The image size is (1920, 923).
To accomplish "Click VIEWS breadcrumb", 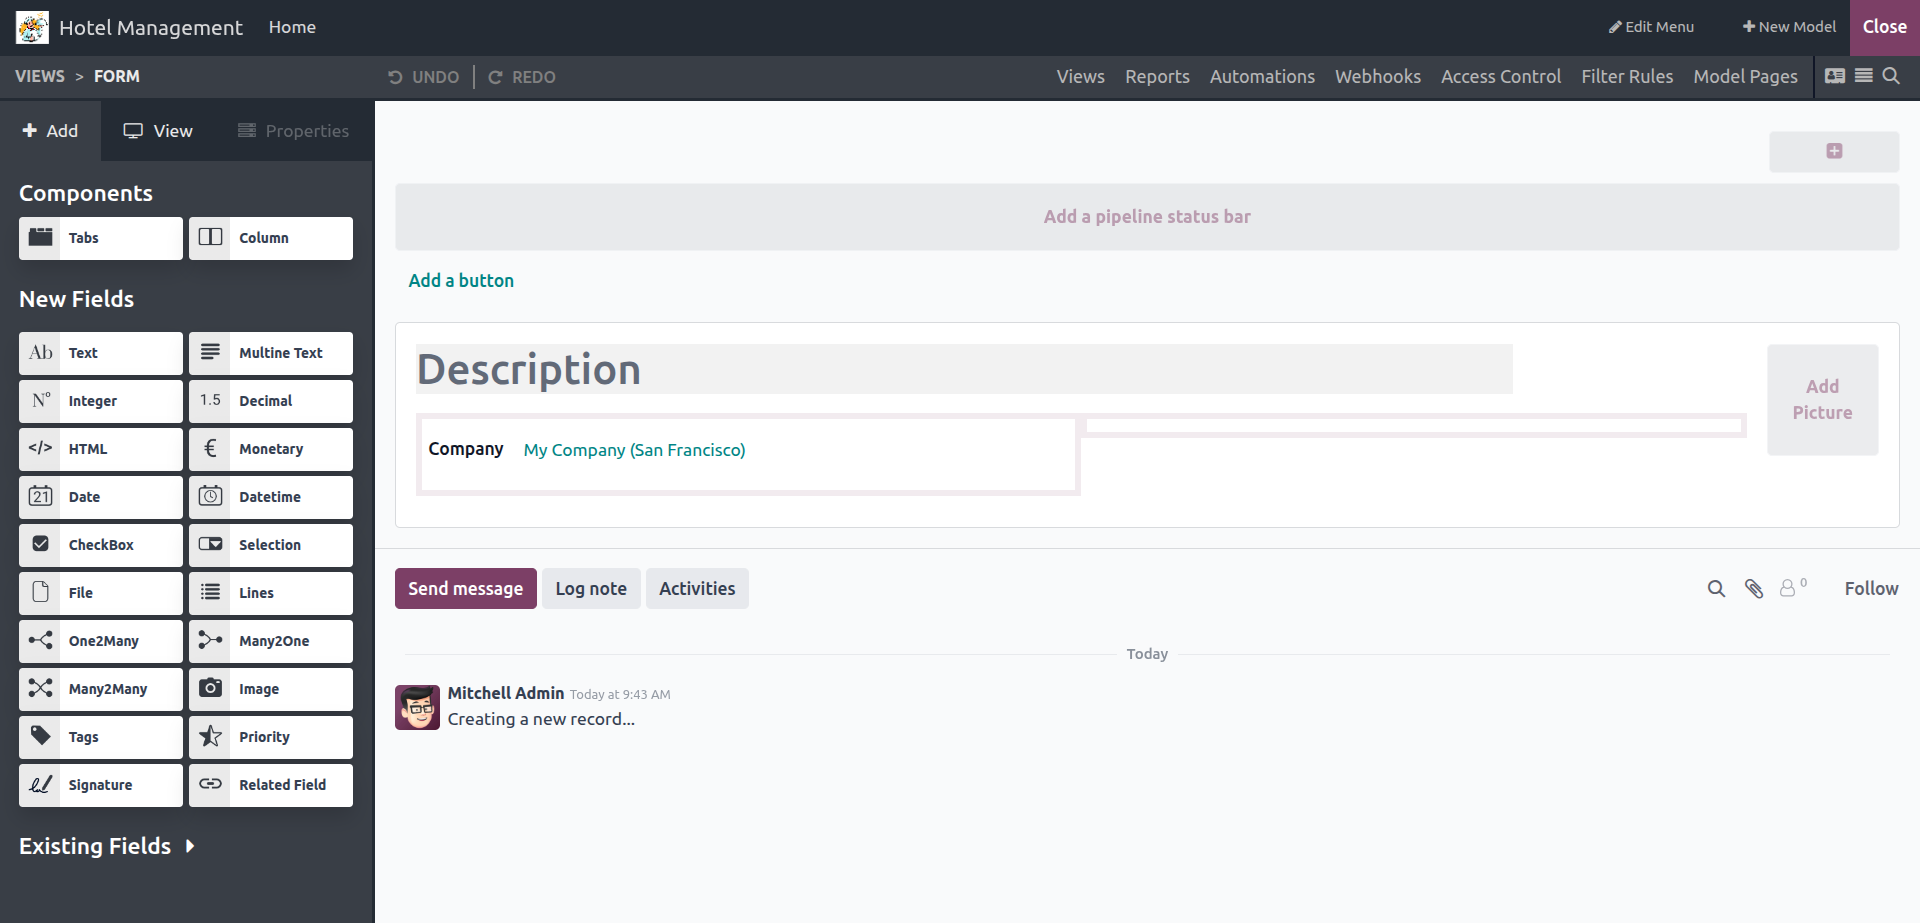I will coord(40,77).
